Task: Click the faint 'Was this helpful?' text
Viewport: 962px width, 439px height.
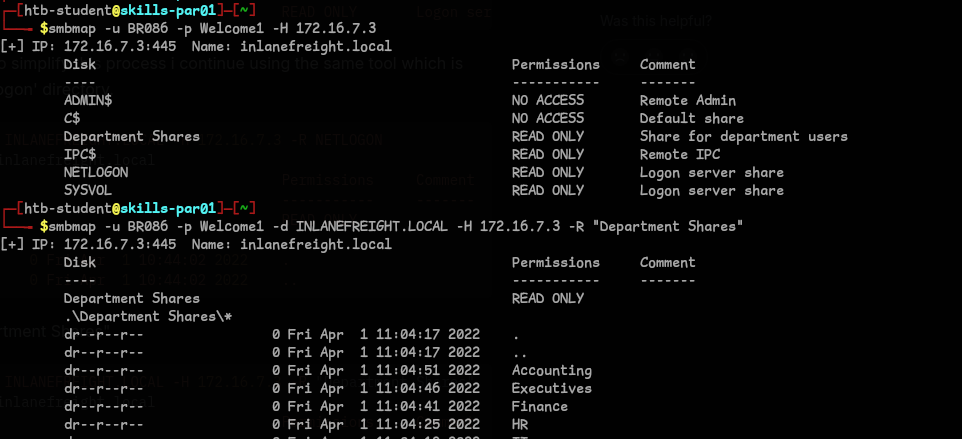Action: coord(656,20)
